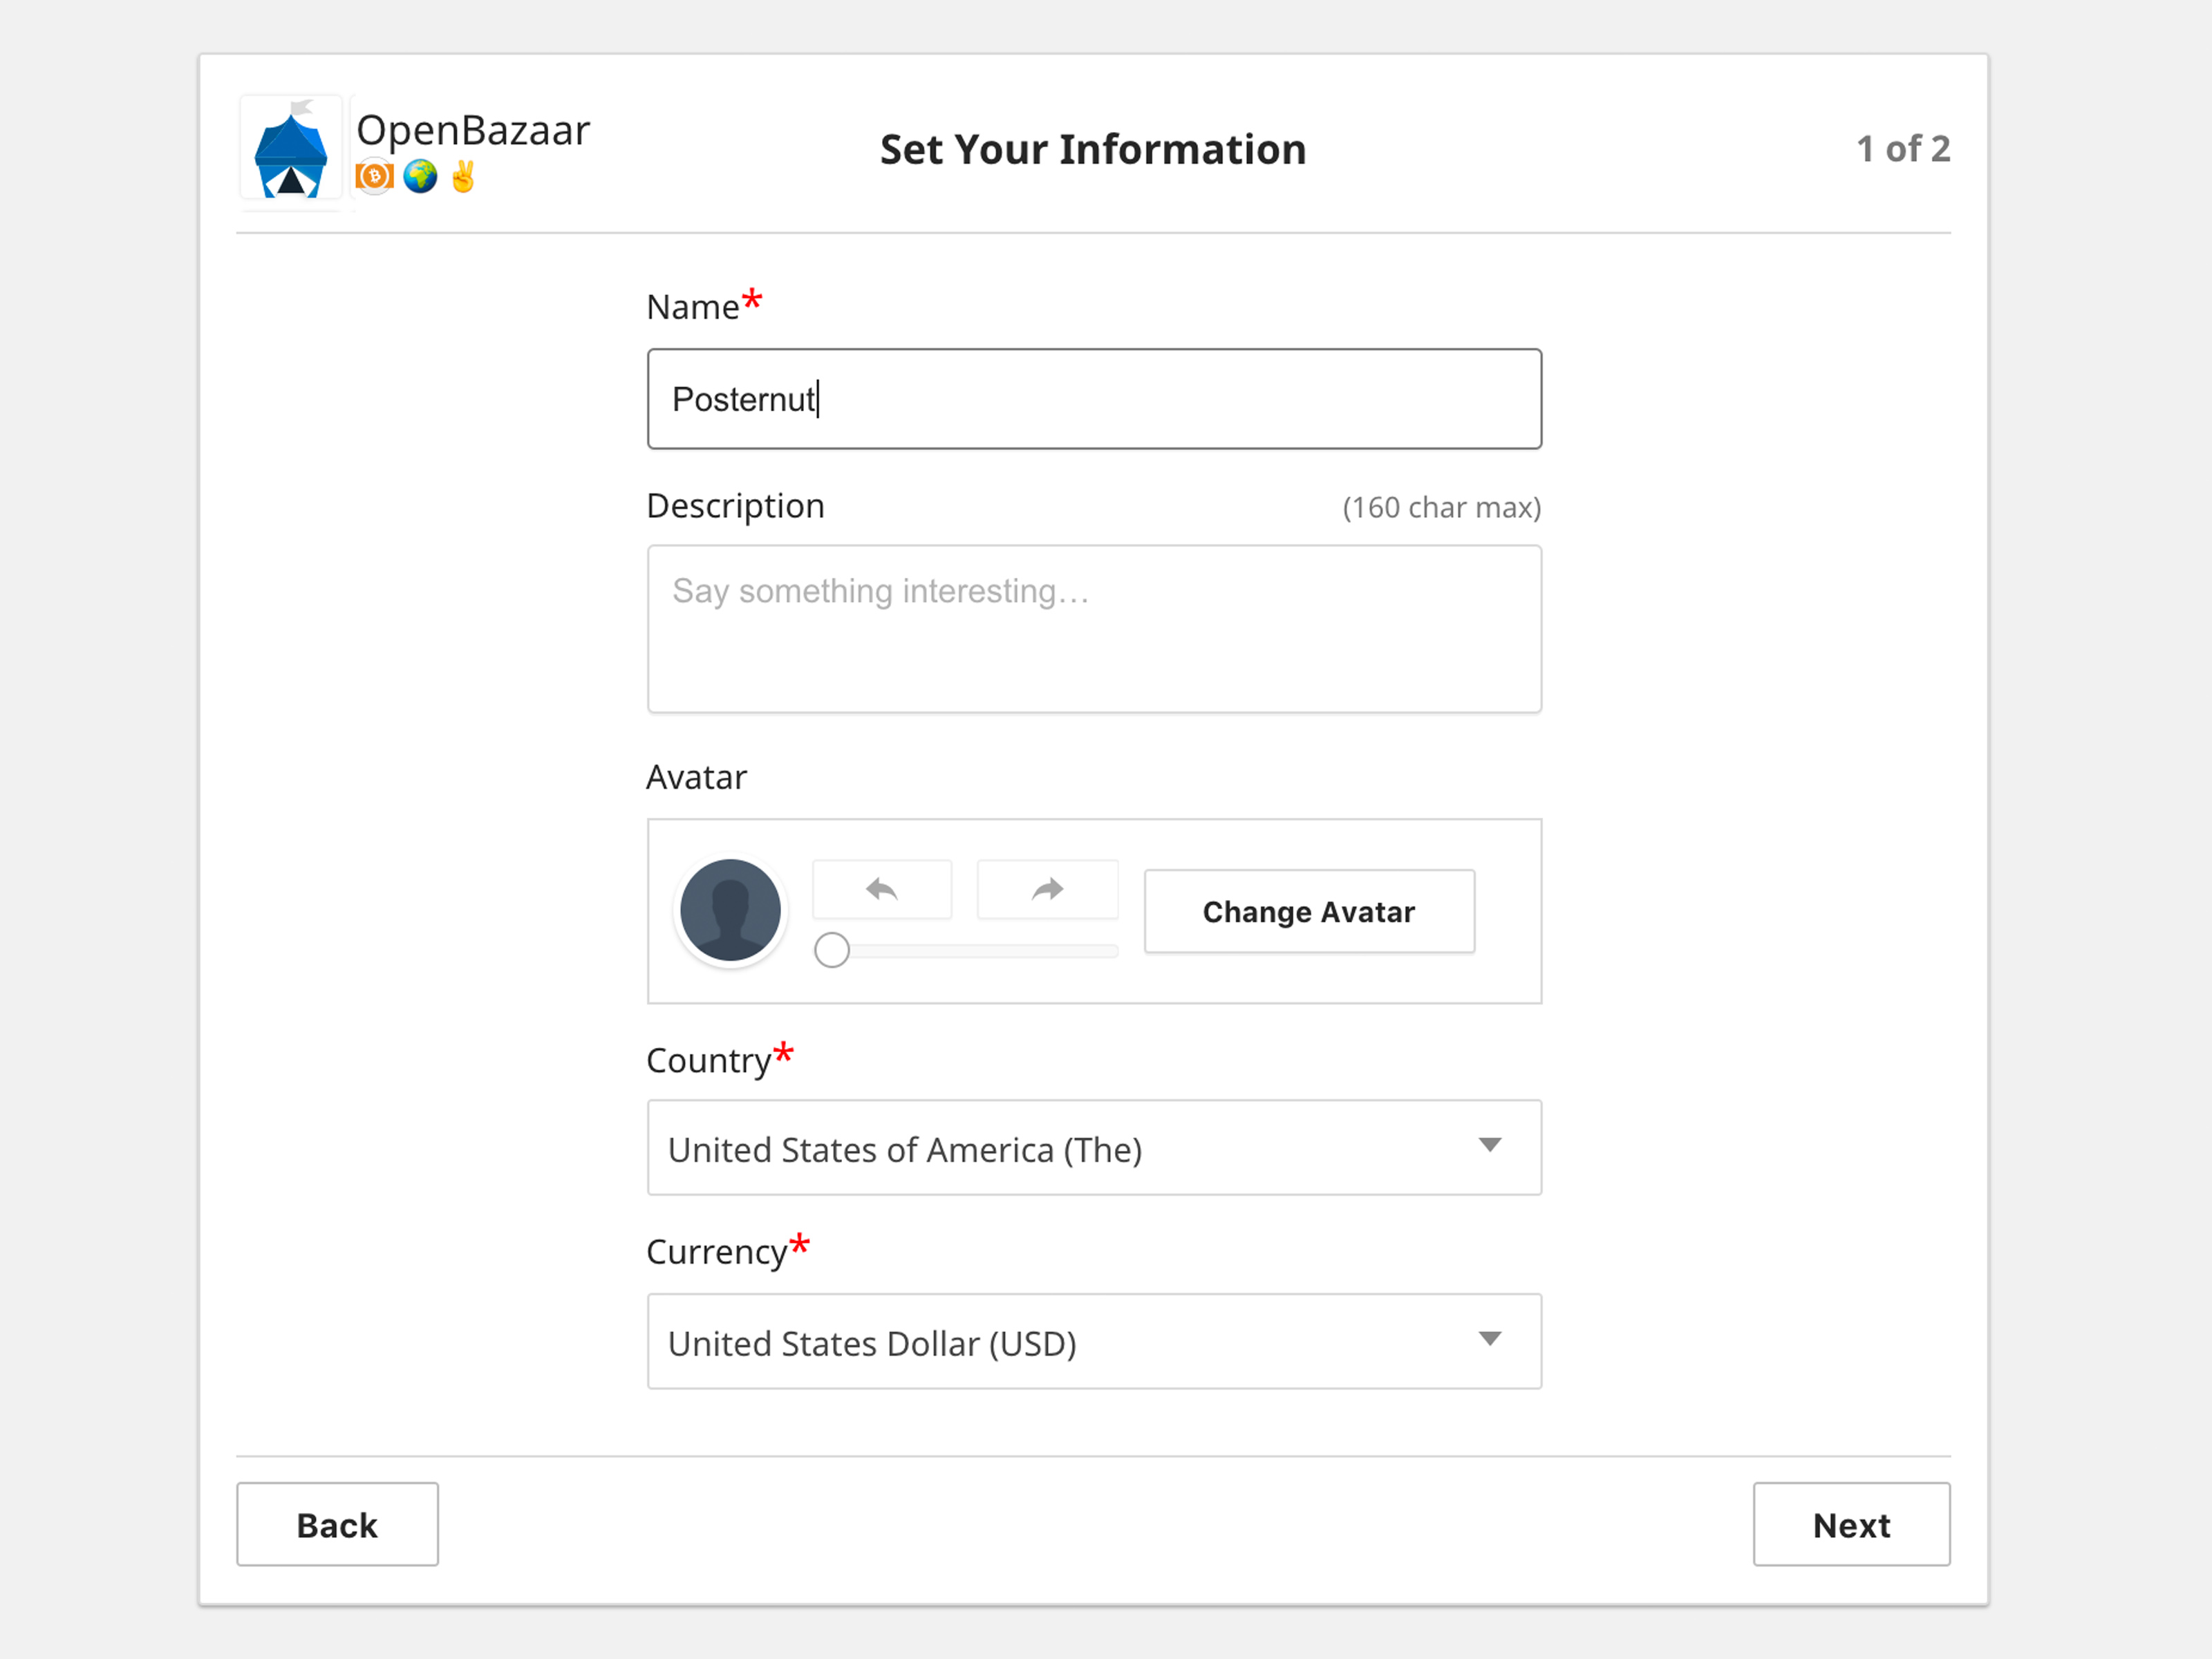Click into the Description text area
The height and width of the screenshot is (1659, 2212).
1093,629
